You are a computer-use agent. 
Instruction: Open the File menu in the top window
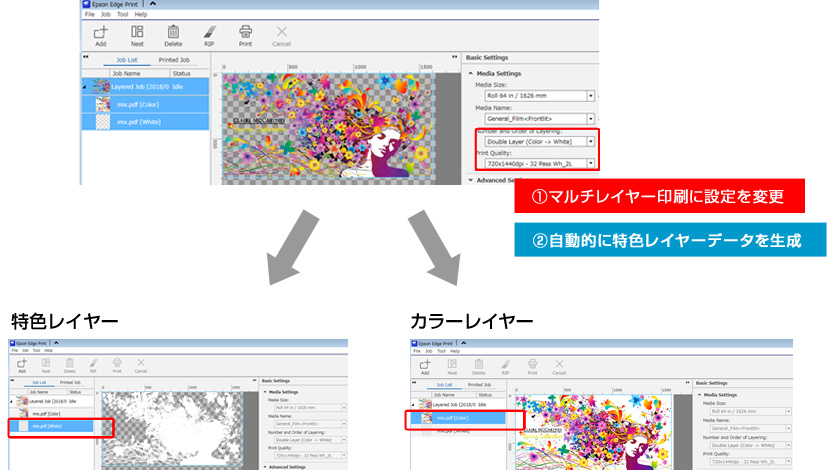(90, 14)
